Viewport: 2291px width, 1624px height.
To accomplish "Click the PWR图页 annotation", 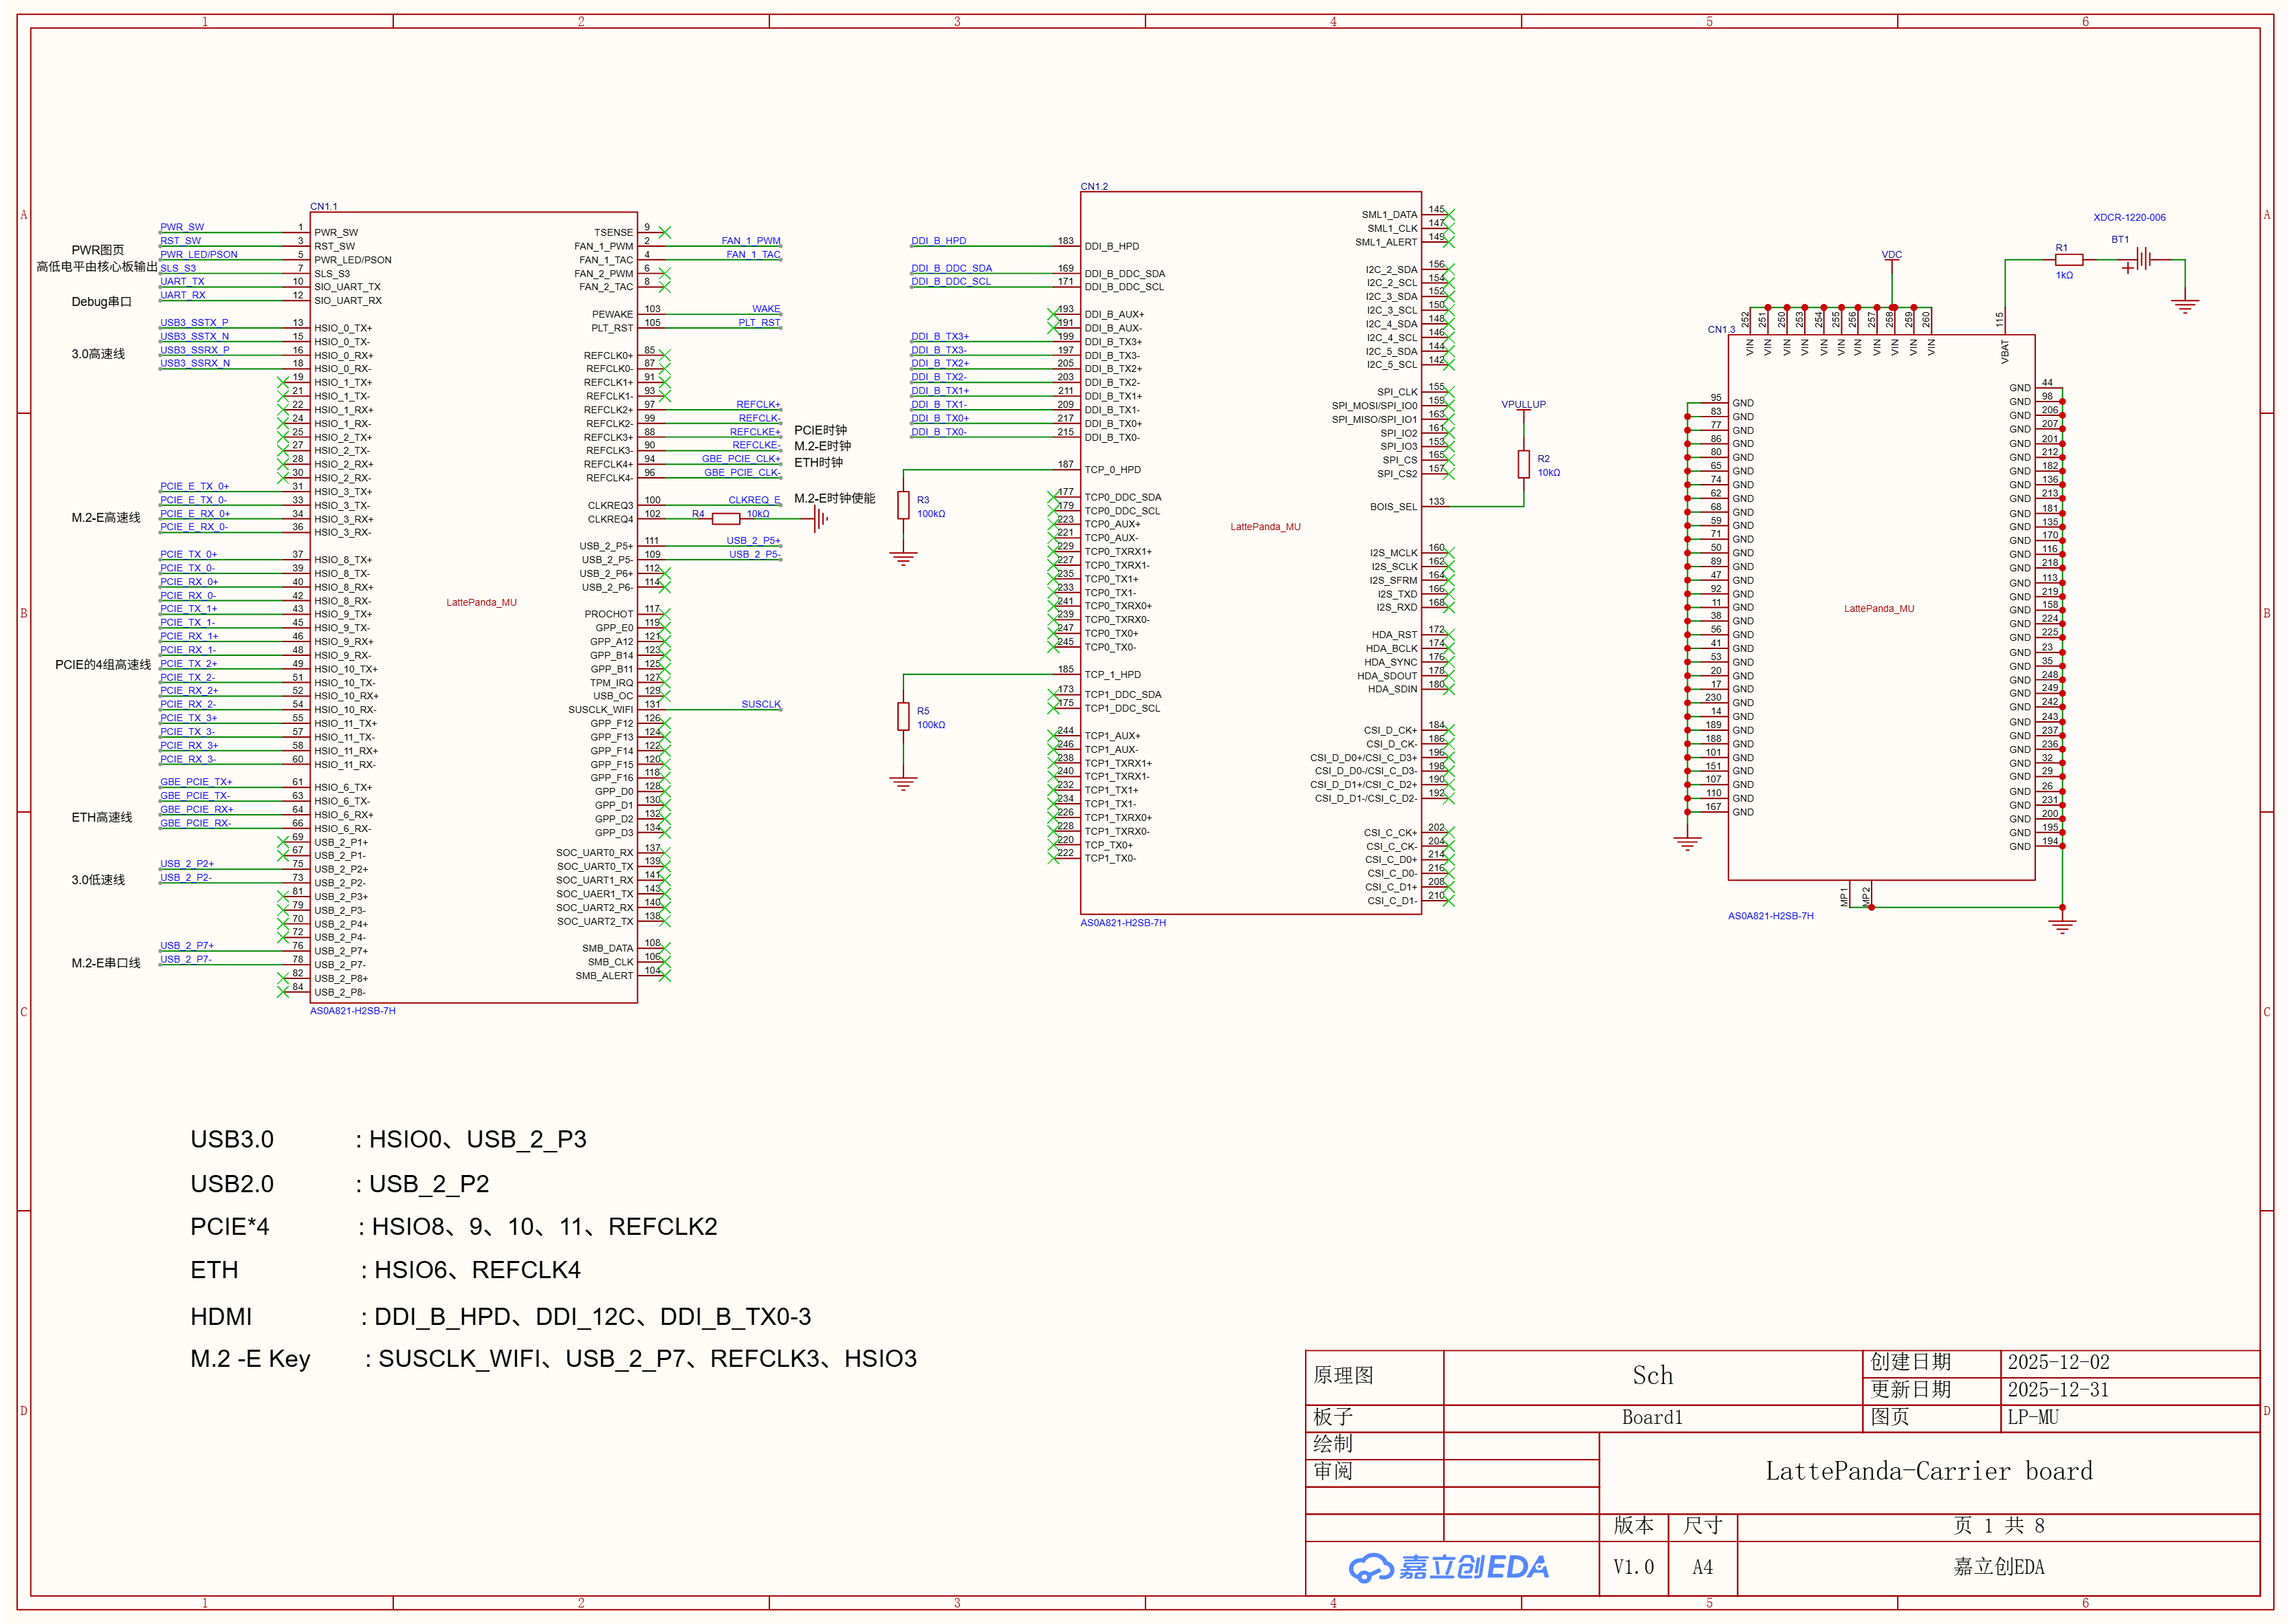I will pyautogui.click(x=98, y=250).
